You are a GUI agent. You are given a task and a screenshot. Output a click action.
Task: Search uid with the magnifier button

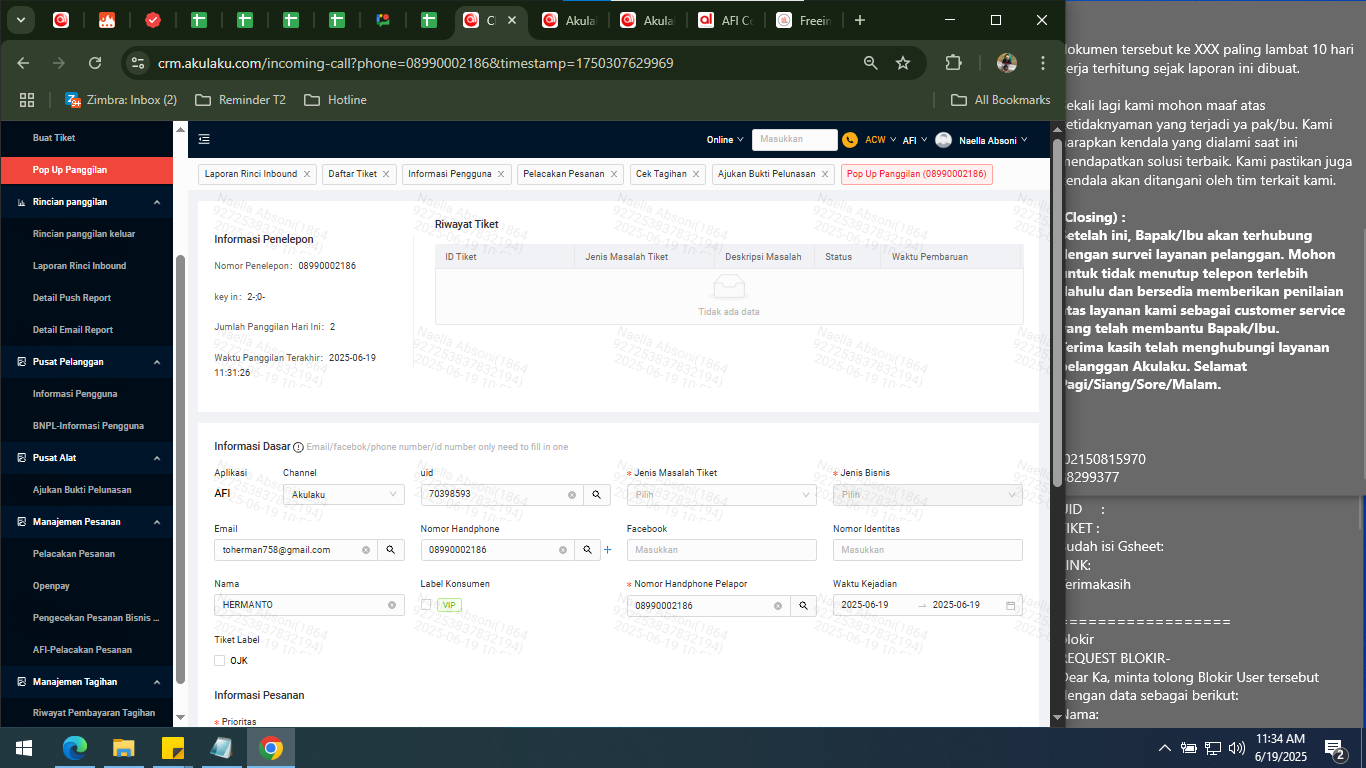[597, 494]
